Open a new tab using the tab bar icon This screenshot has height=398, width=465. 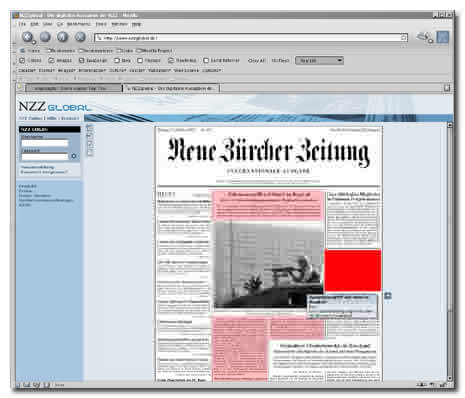pyautogui.click(x=20, y=87)
